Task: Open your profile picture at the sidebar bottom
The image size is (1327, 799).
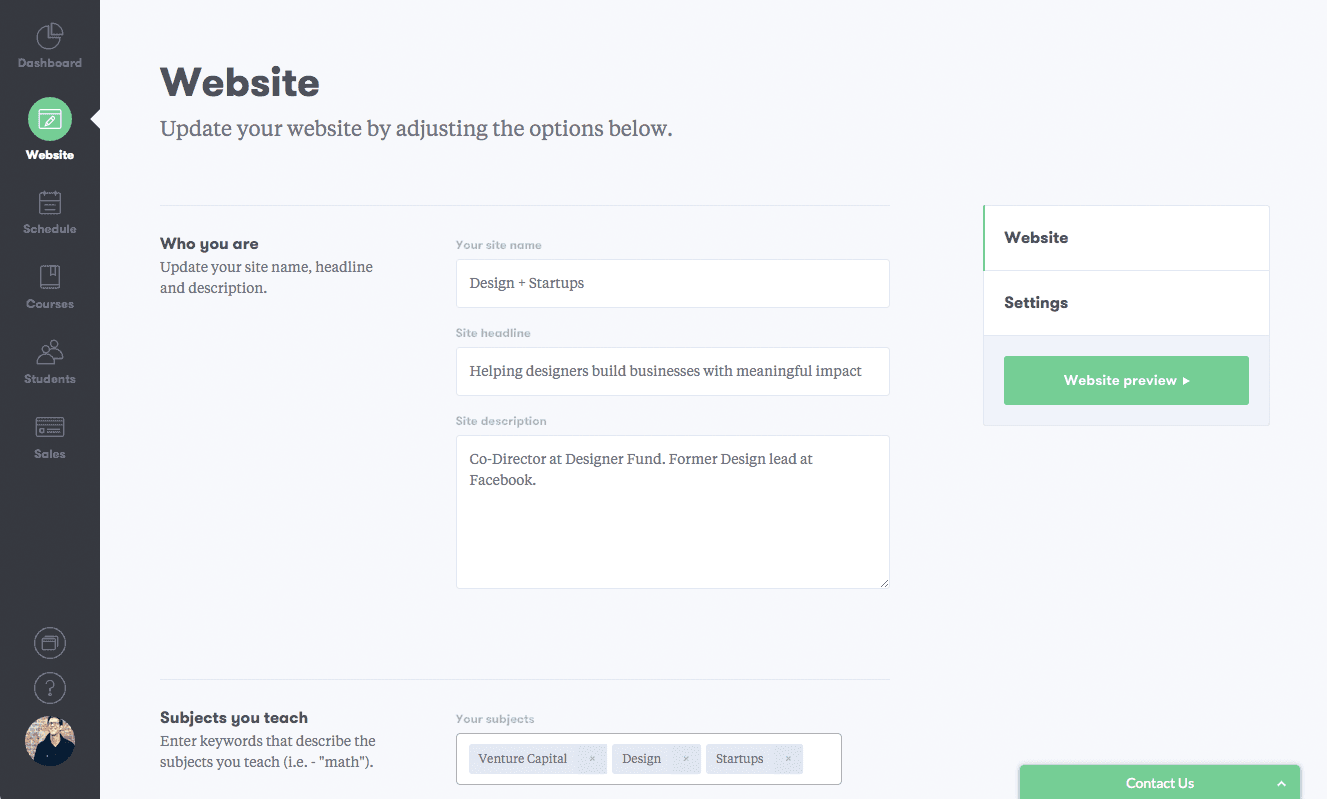Action: 49,742
